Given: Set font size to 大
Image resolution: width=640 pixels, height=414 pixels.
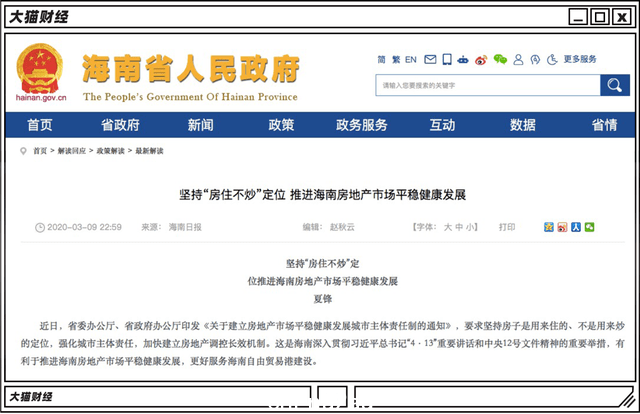Looking at the screenshot, I should tap(448, 227).
